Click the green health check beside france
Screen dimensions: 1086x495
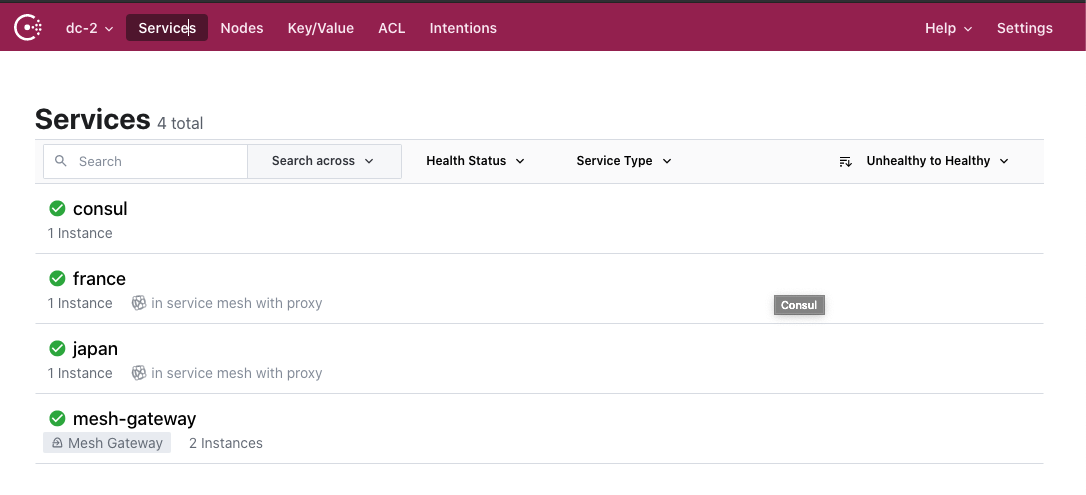point(57,279)
